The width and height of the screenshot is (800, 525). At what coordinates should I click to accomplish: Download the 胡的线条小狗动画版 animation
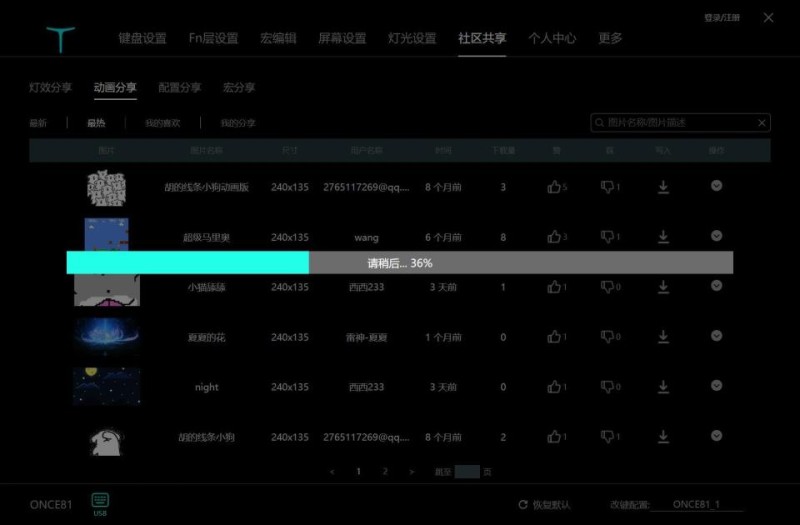[x=663, y=187]
